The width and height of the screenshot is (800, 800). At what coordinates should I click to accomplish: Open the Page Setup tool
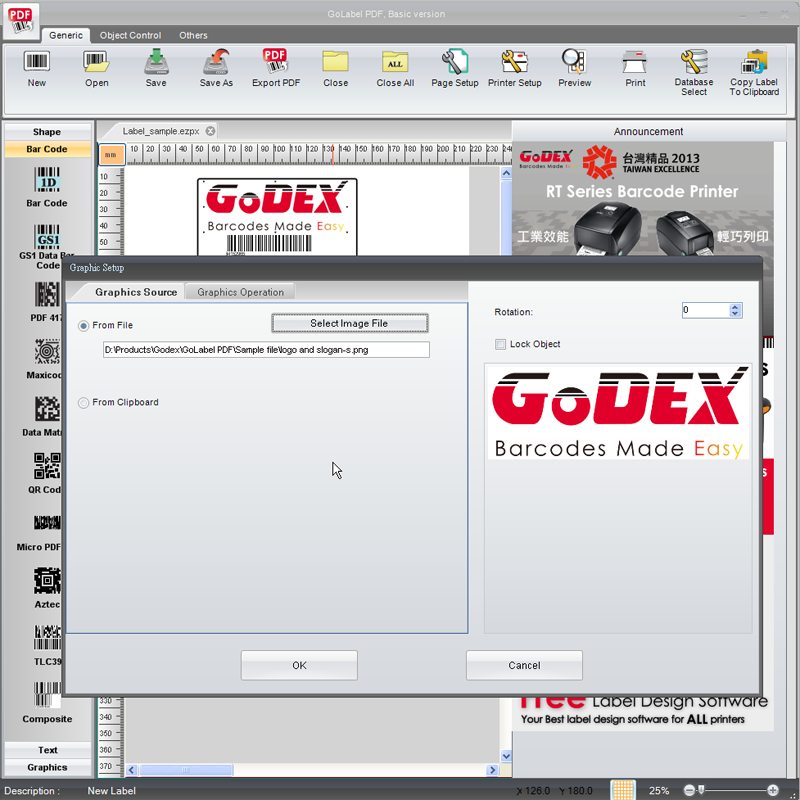coord(454,61)
